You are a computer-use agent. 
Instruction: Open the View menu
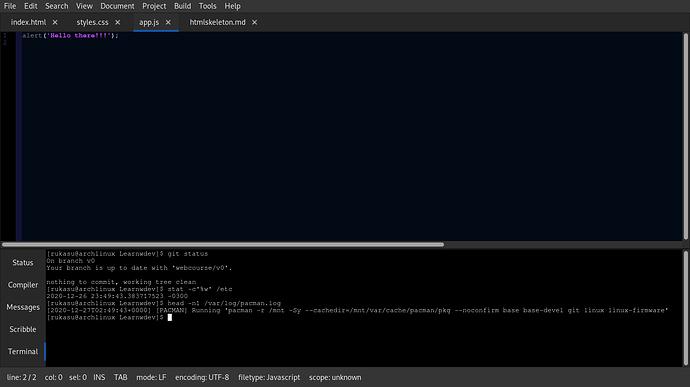[84, 6]
